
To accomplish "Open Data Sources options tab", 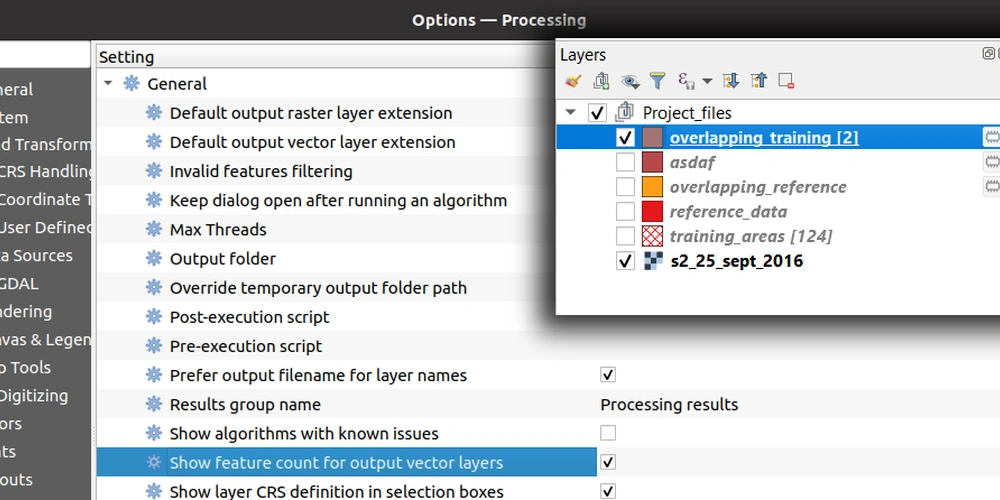I will point(36,256).
